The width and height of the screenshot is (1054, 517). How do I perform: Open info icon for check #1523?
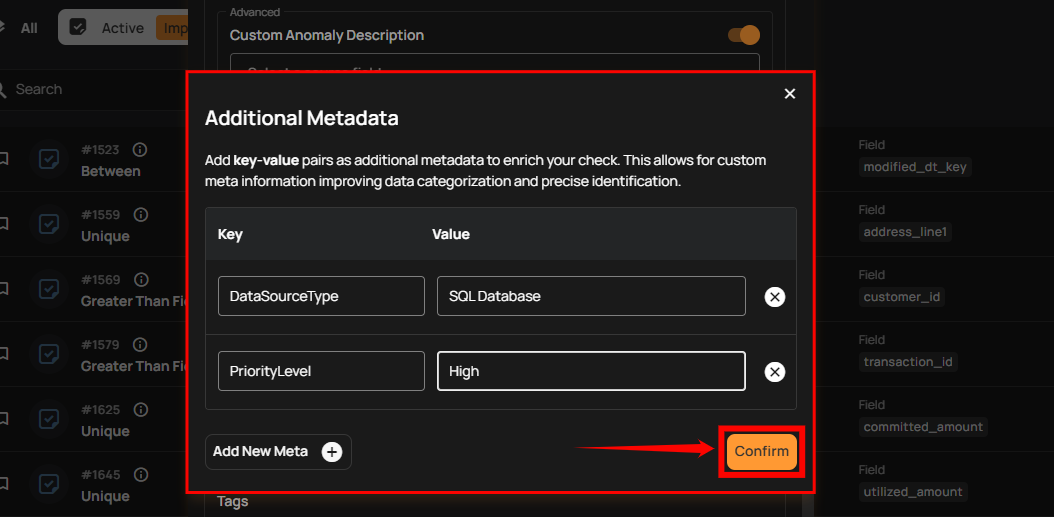pos(140,150)
